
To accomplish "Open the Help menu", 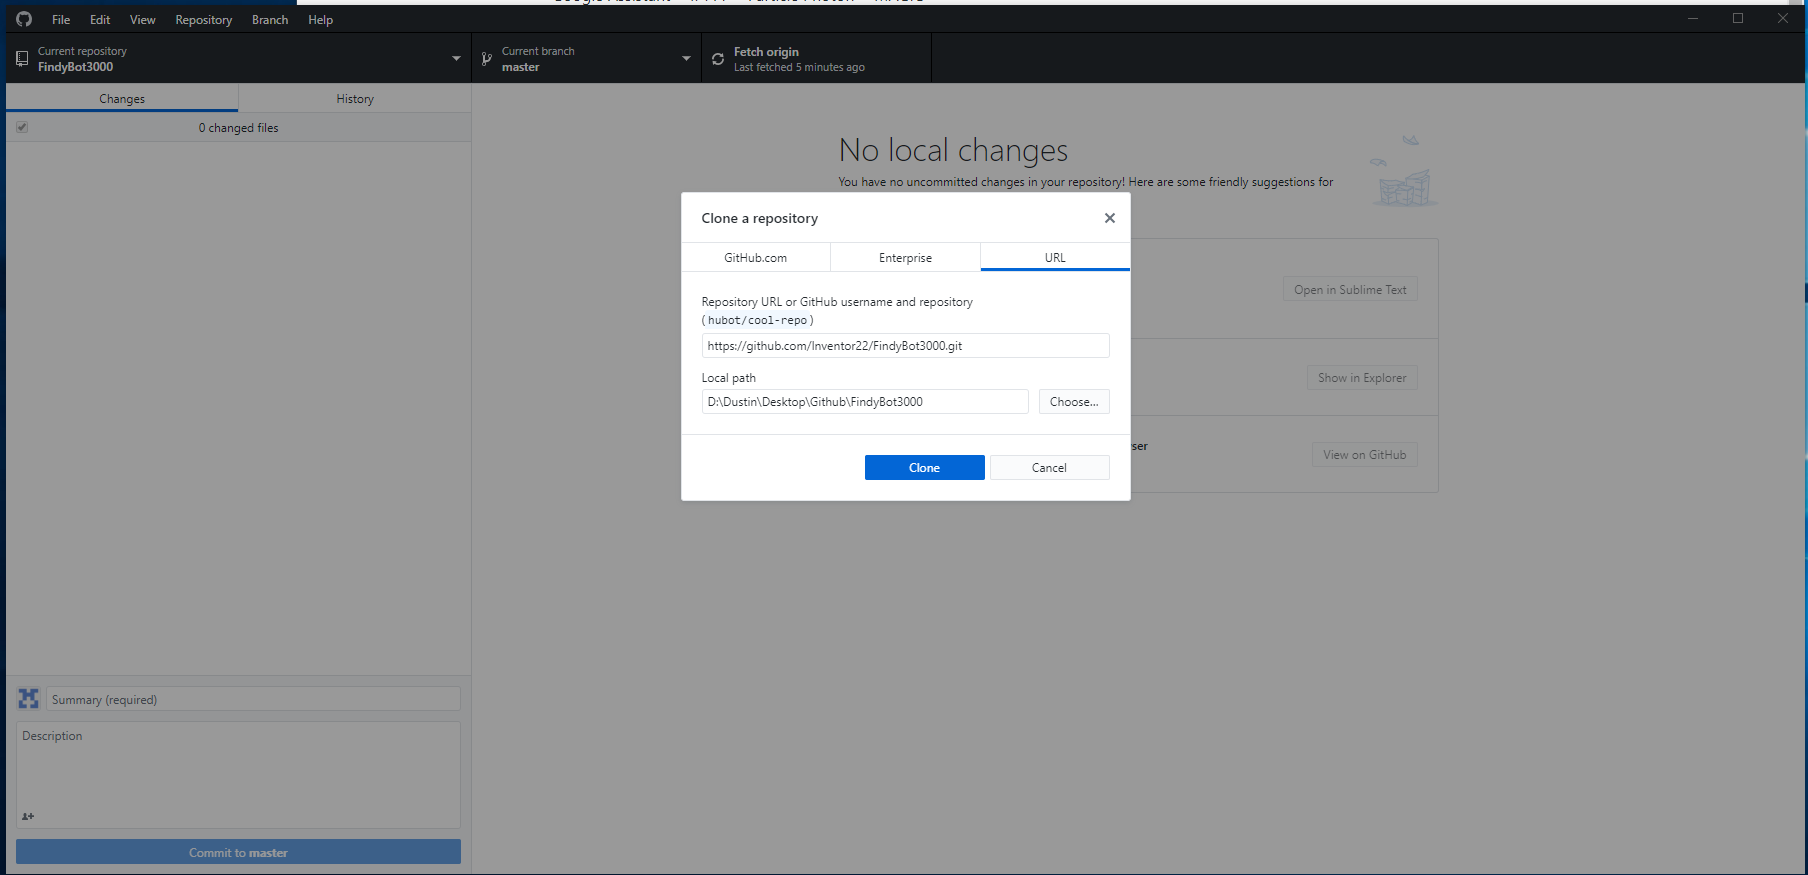I will [320, 19].
